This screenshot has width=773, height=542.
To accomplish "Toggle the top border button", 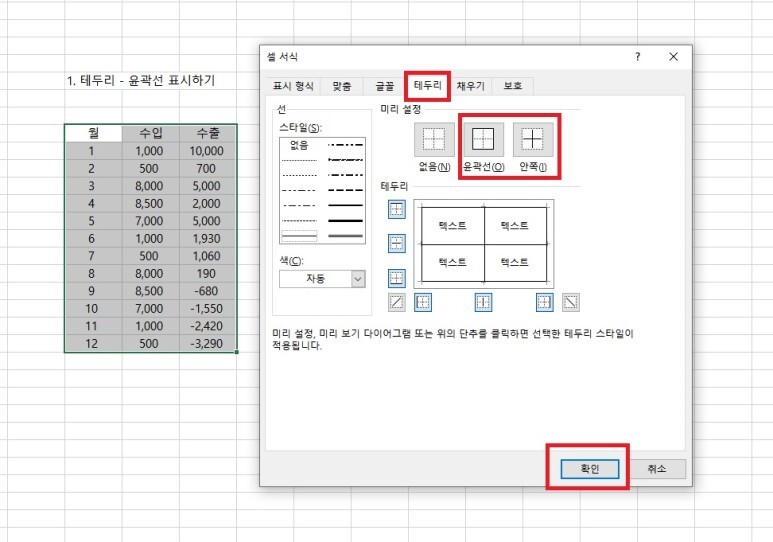I will [397, 209].
